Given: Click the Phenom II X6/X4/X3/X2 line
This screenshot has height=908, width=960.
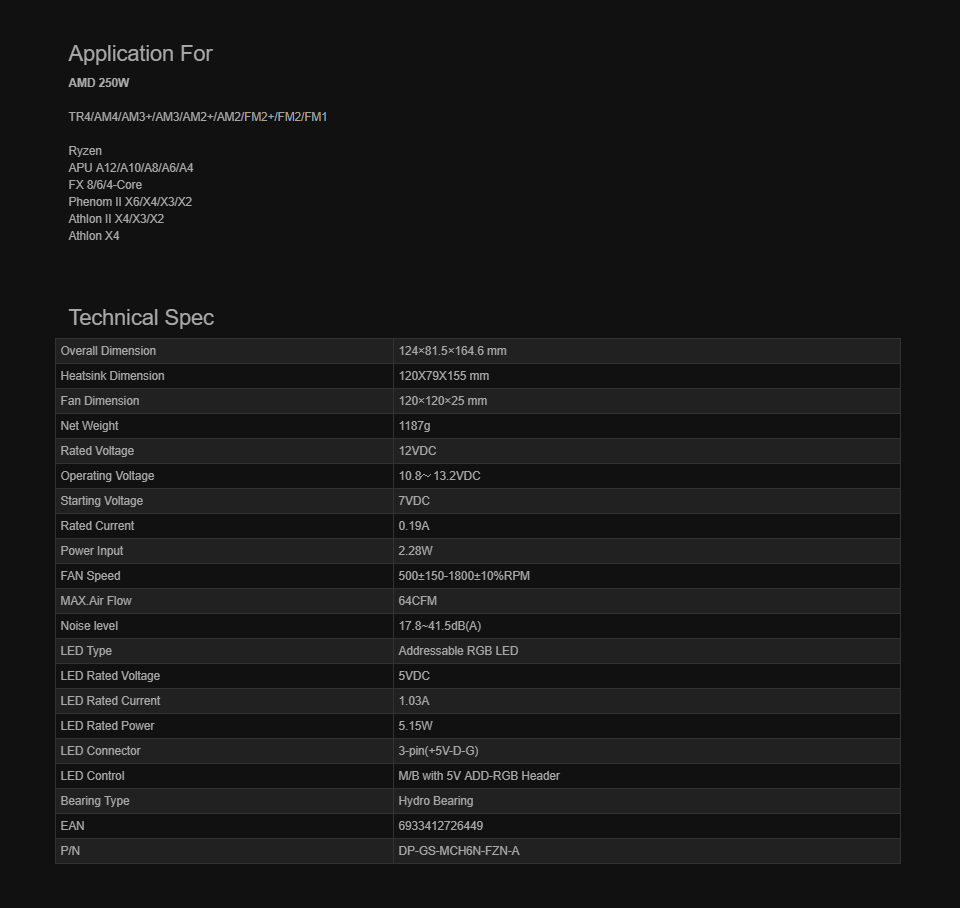Looking at the screenshot, I should coord(130,202).
